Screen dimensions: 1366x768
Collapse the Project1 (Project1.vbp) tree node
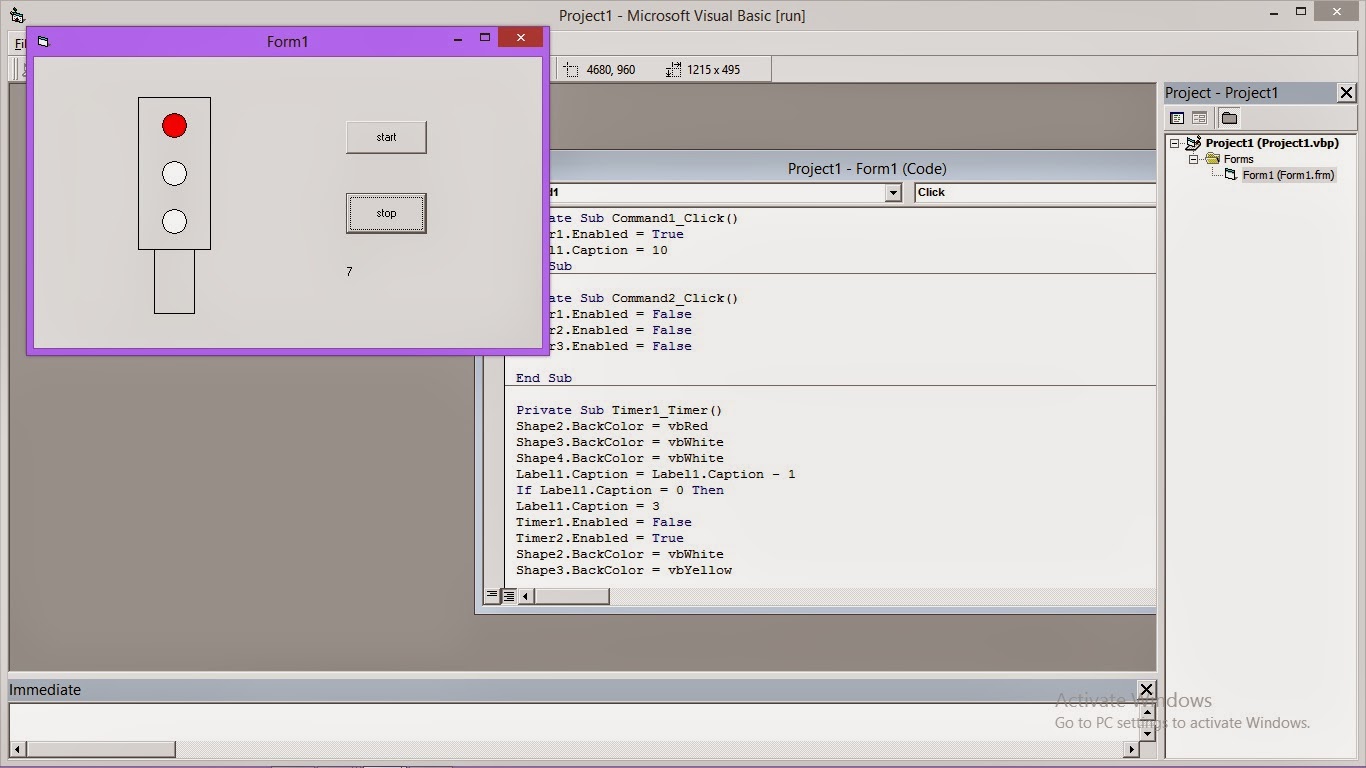coord(1175,143)
